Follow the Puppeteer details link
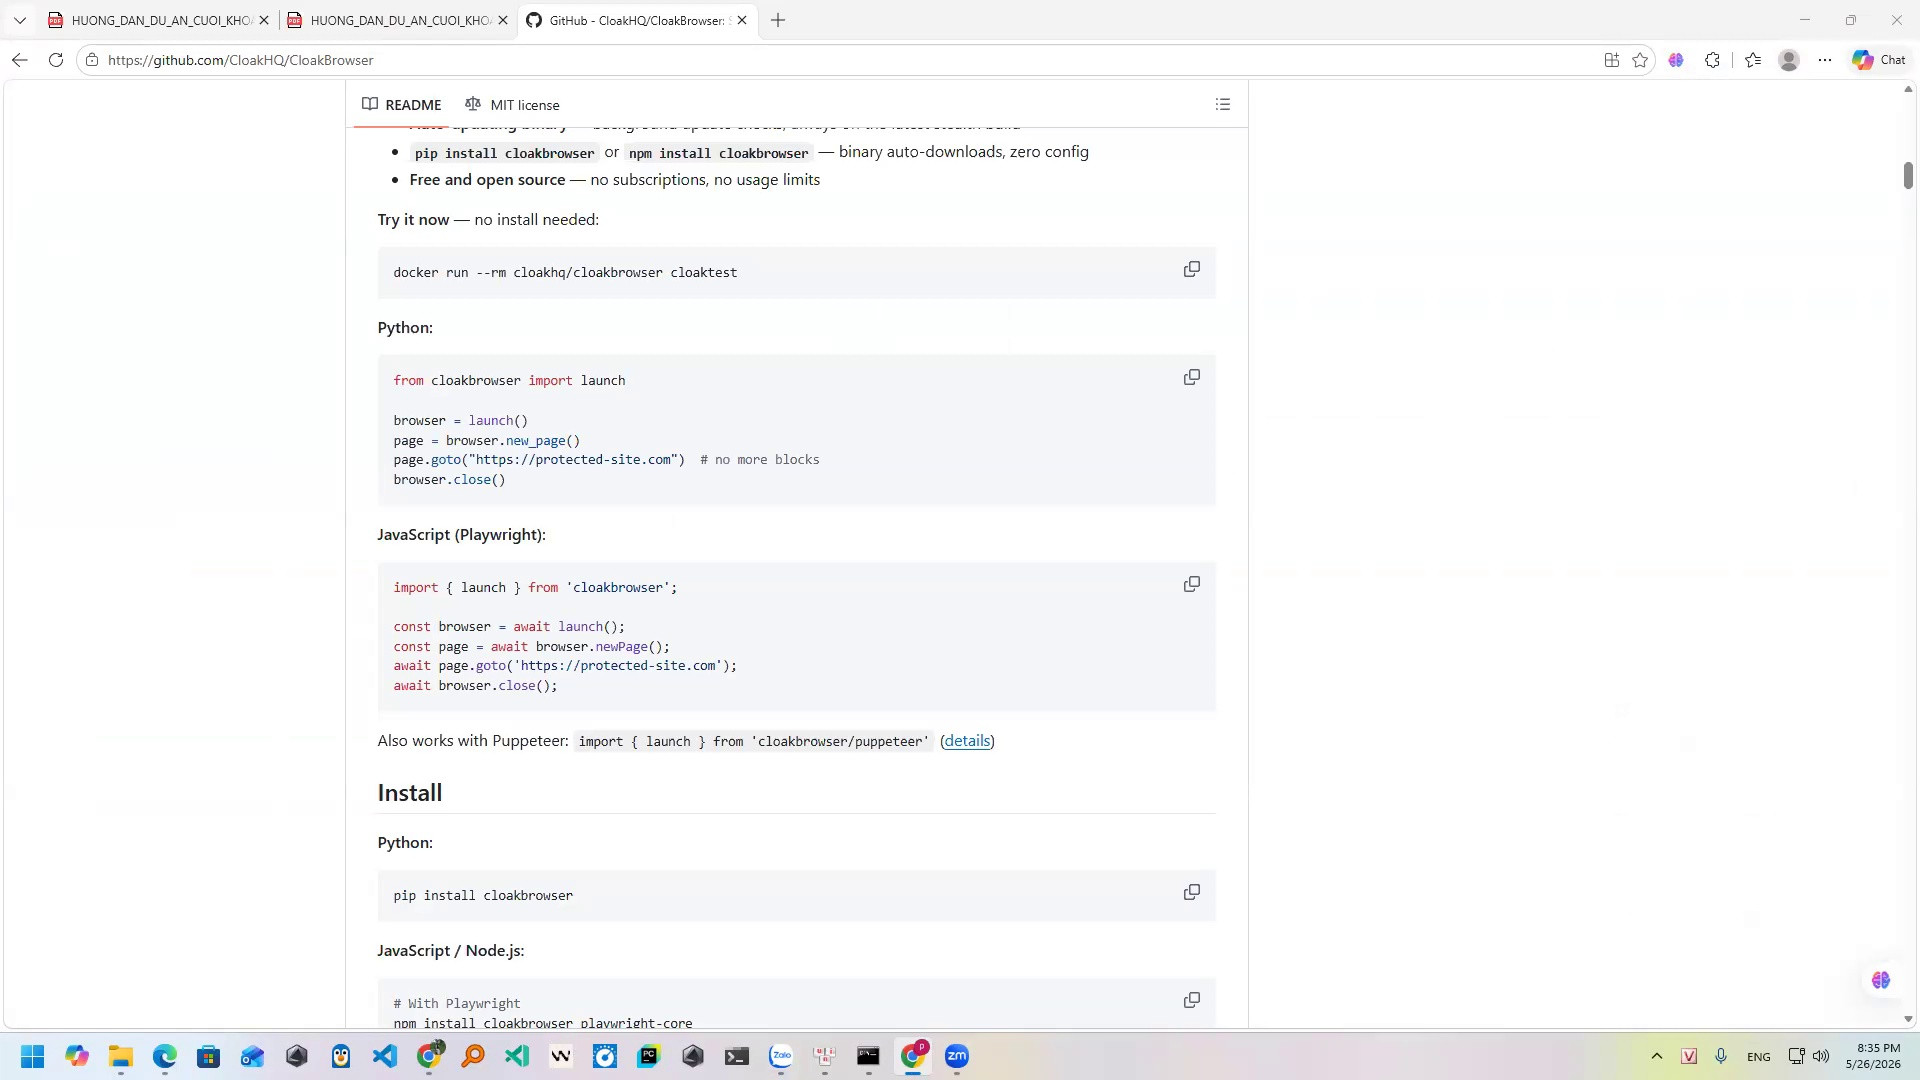This screenshot has height=1080, width=1920. pyautogui.click(x=967, y=741)
